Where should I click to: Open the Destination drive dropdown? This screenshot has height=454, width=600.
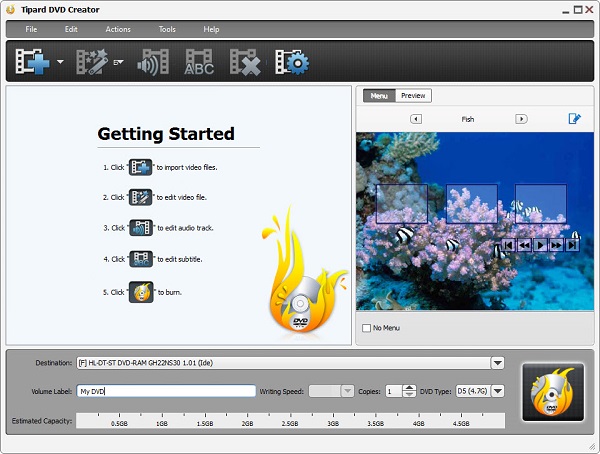pyautogui.click(x=497, y=362)
